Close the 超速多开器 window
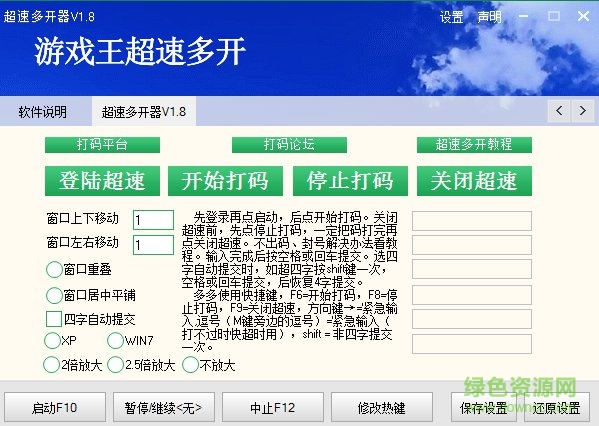The height and width of the screenshot is (426, 599). 583,16
